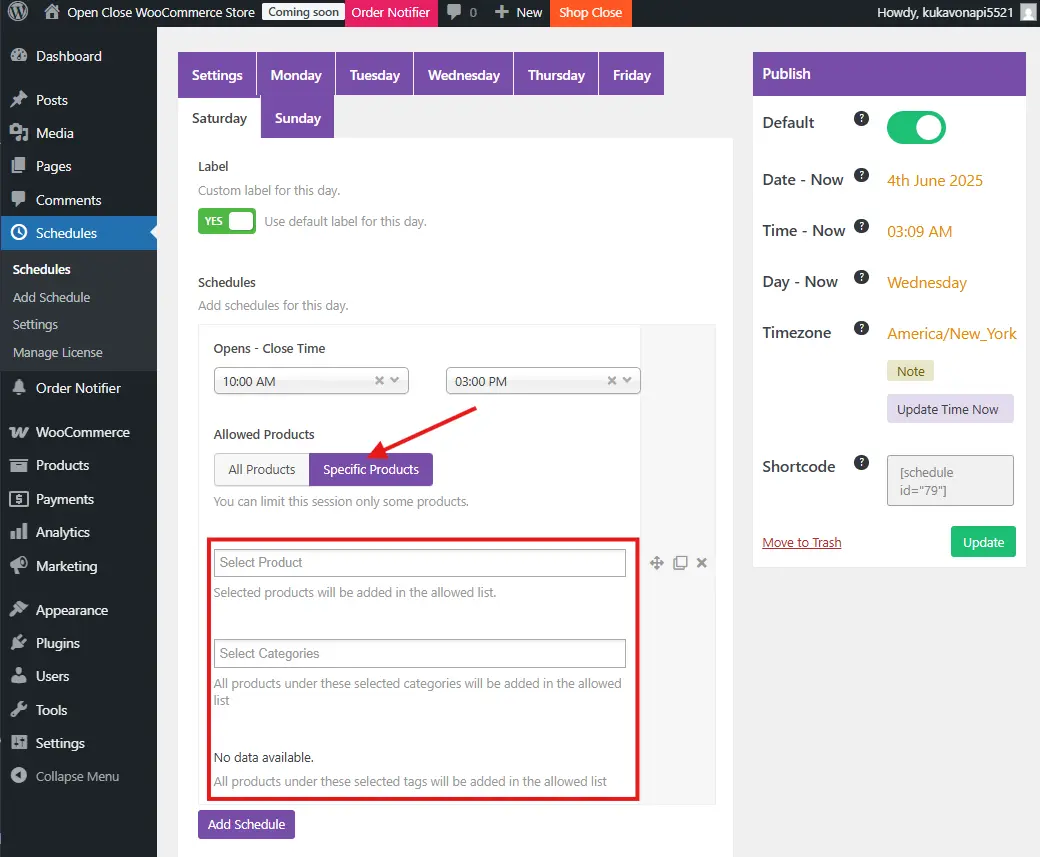Duplicate the schedule row using copy icon

[x=680, y=563]
